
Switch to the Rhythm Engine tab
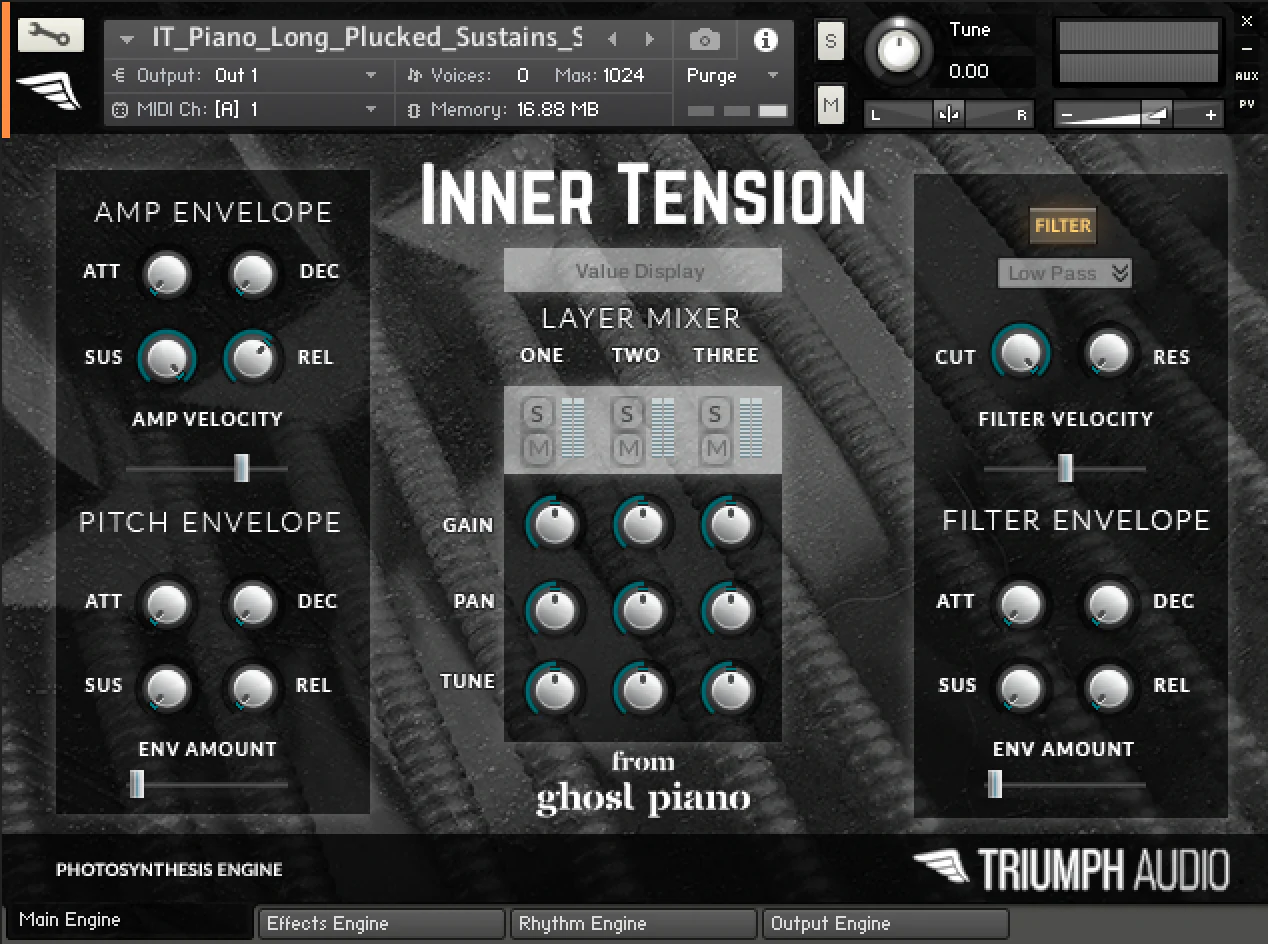[633, 924]
